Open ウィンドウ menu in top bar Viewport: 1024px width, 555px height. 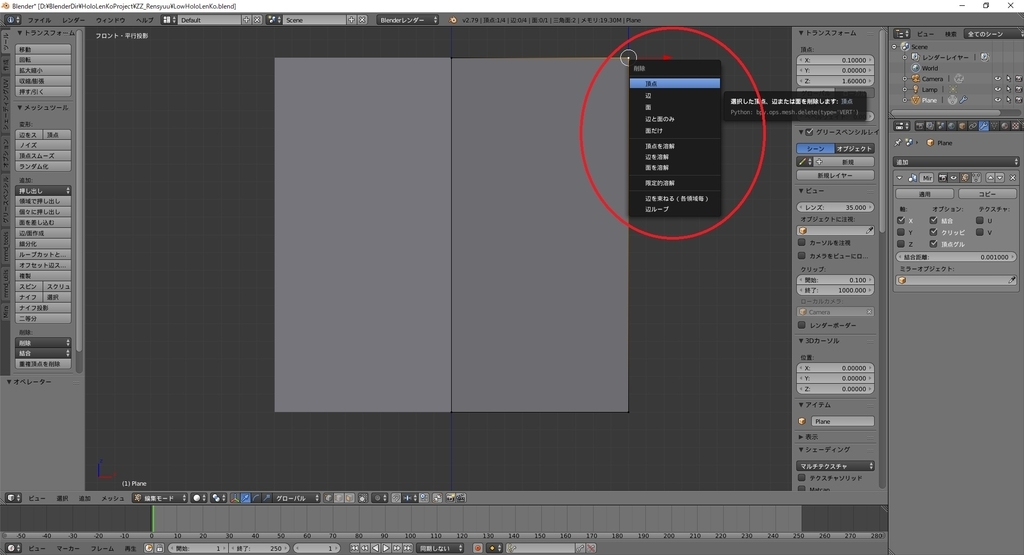click(110, 20)
